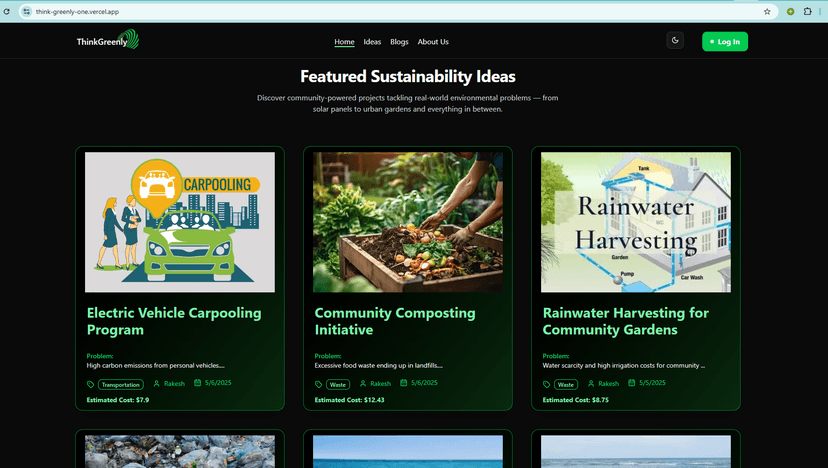Image resolution: width=828 pixels, height=468 pixels.
Task: Click author Rakesh on Rainwater card
Action: 608,383
